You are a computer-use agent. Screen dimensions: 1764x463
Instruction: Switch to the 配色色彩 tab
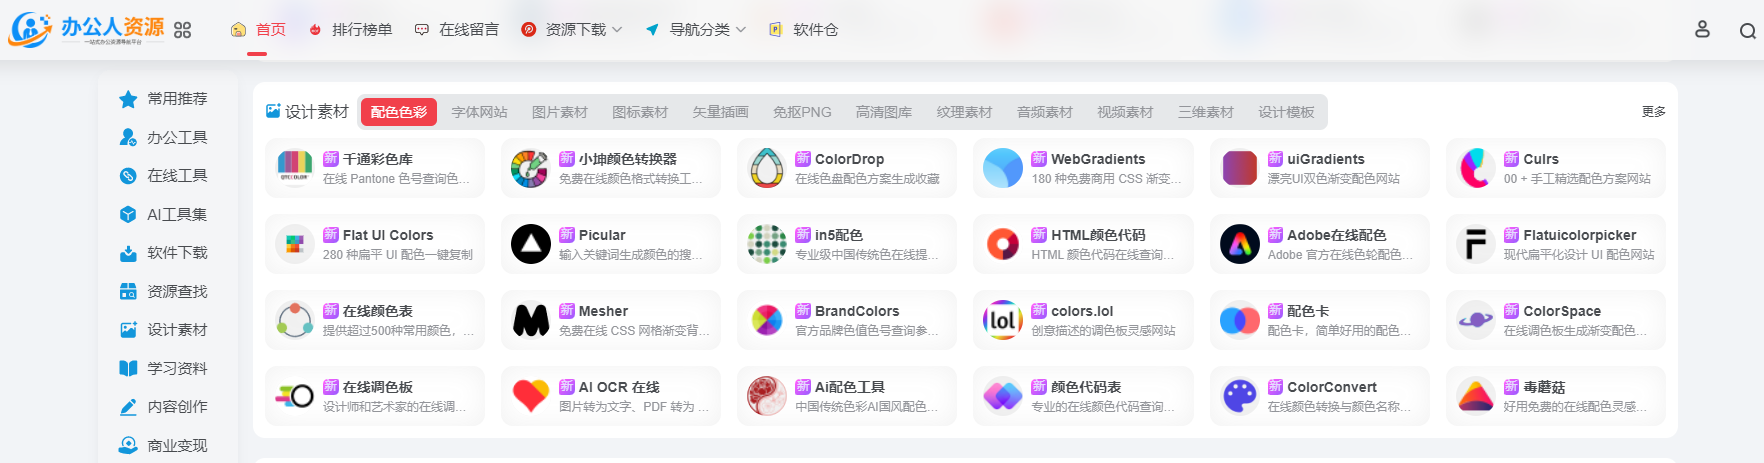399,112
